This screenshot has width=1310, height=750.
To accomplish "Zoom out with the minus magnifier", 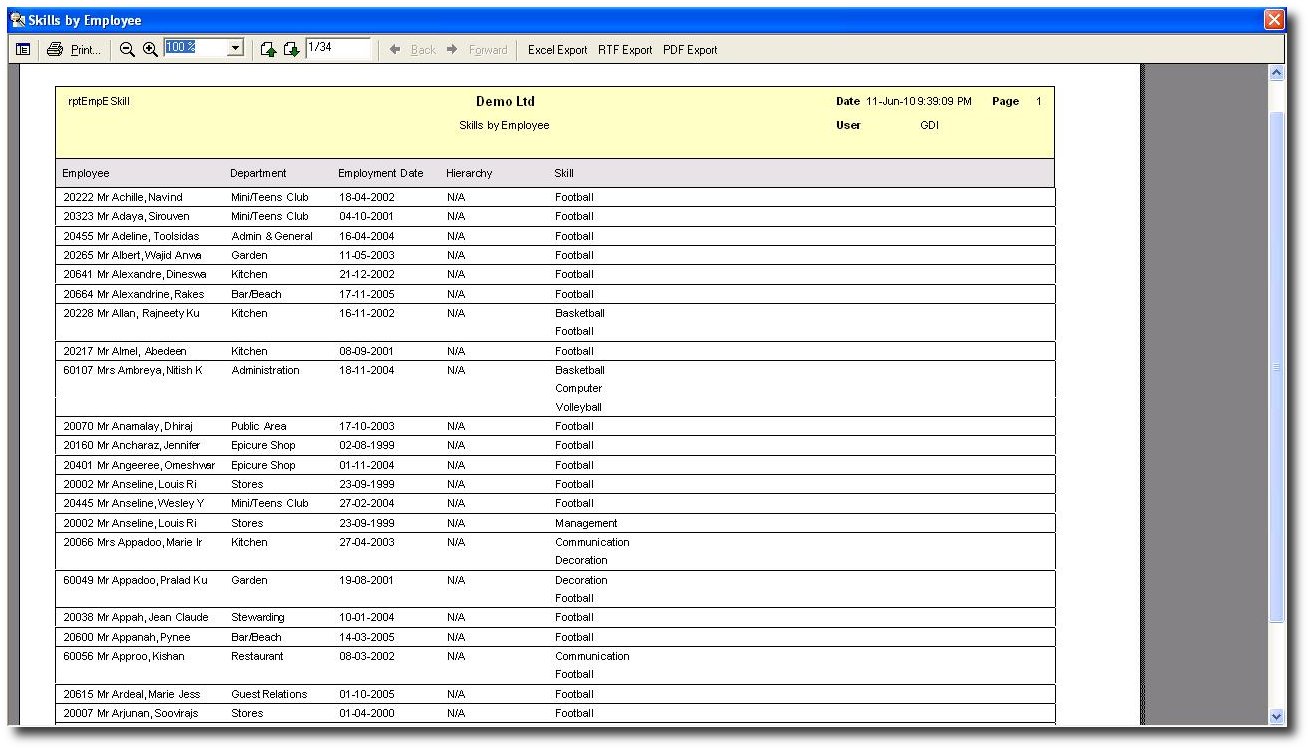I will pyautogui.click(x=127, y=50).
